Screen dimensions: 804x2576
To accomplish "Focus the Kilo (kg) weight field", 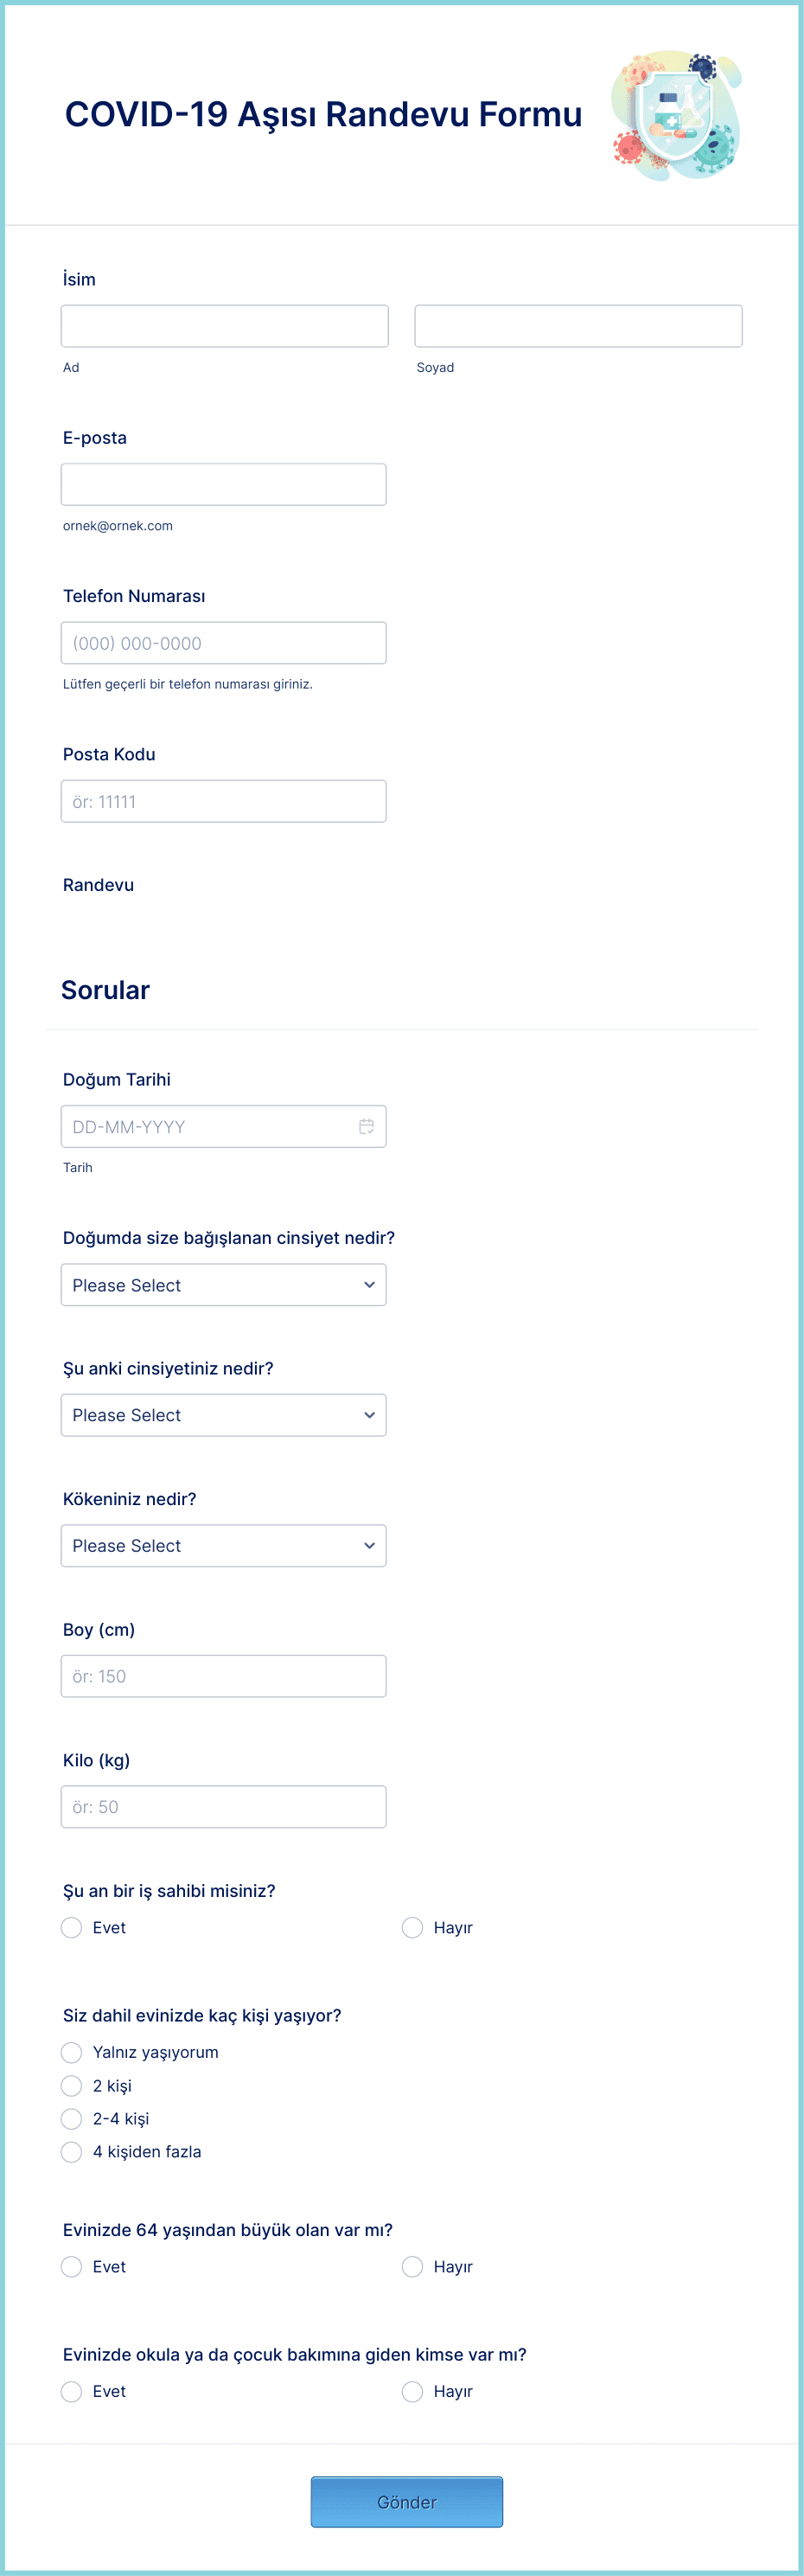I will (224, 1807).
